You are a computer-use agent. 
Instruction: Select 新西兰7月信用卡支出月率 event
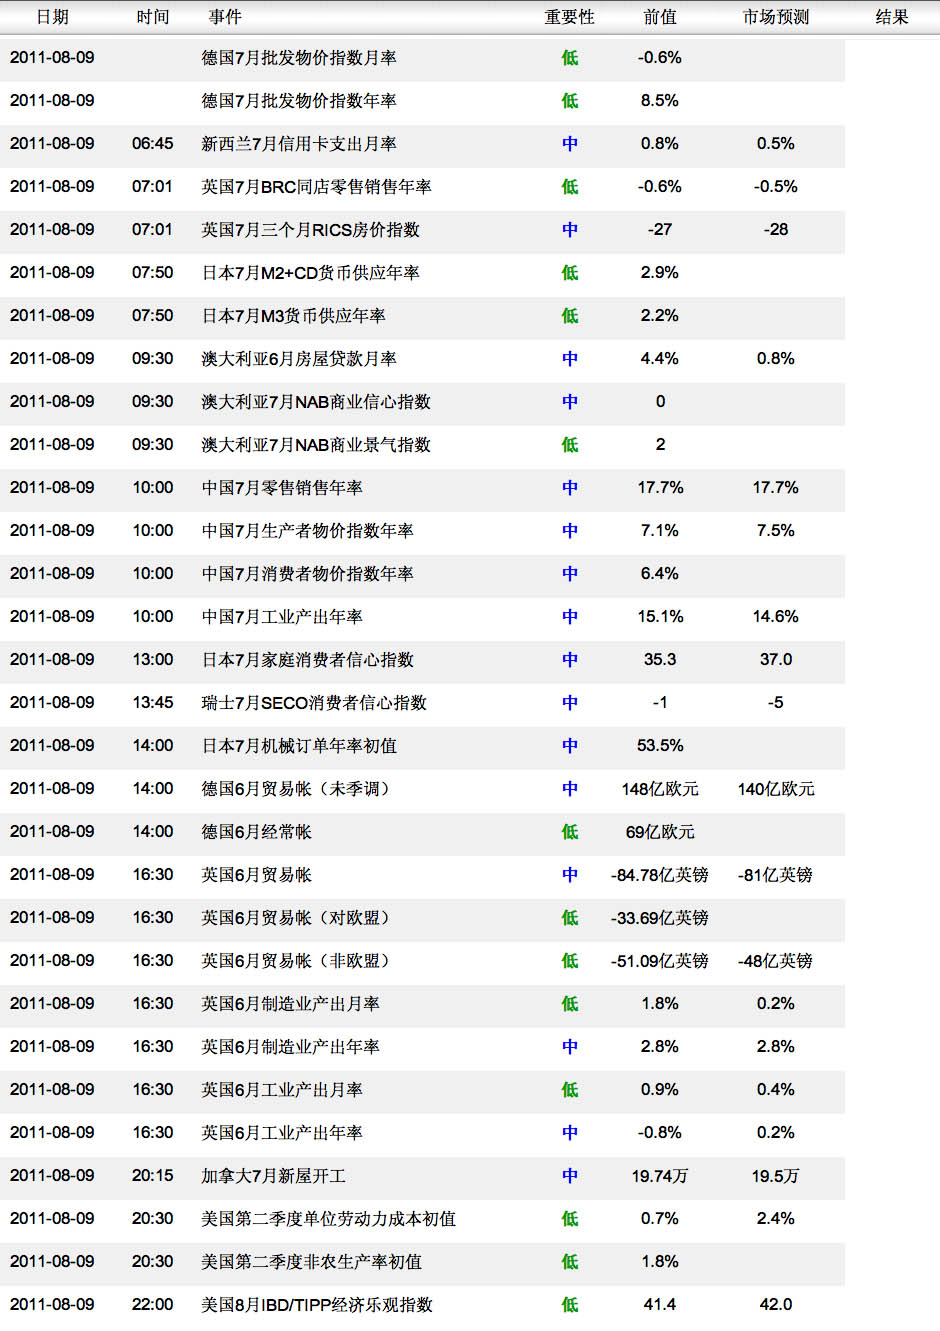(x=299, y=144)
